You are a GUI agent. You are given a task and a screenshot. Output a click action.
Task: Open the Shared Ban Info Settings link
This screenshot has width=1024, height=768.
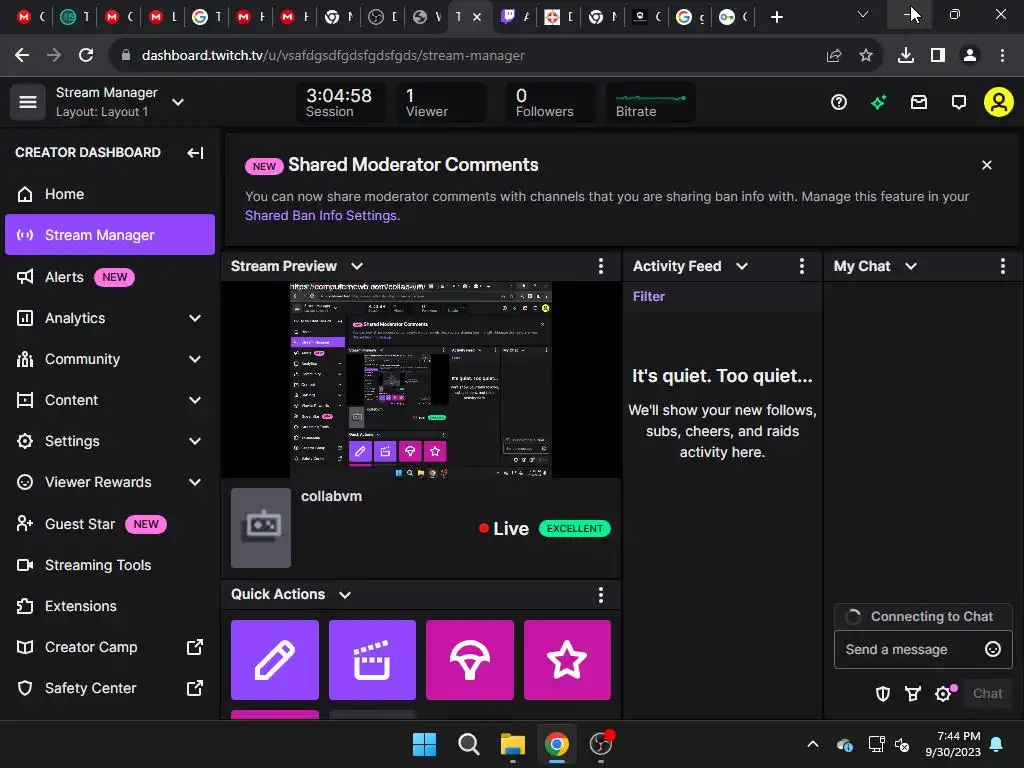[x=321, y=216]
